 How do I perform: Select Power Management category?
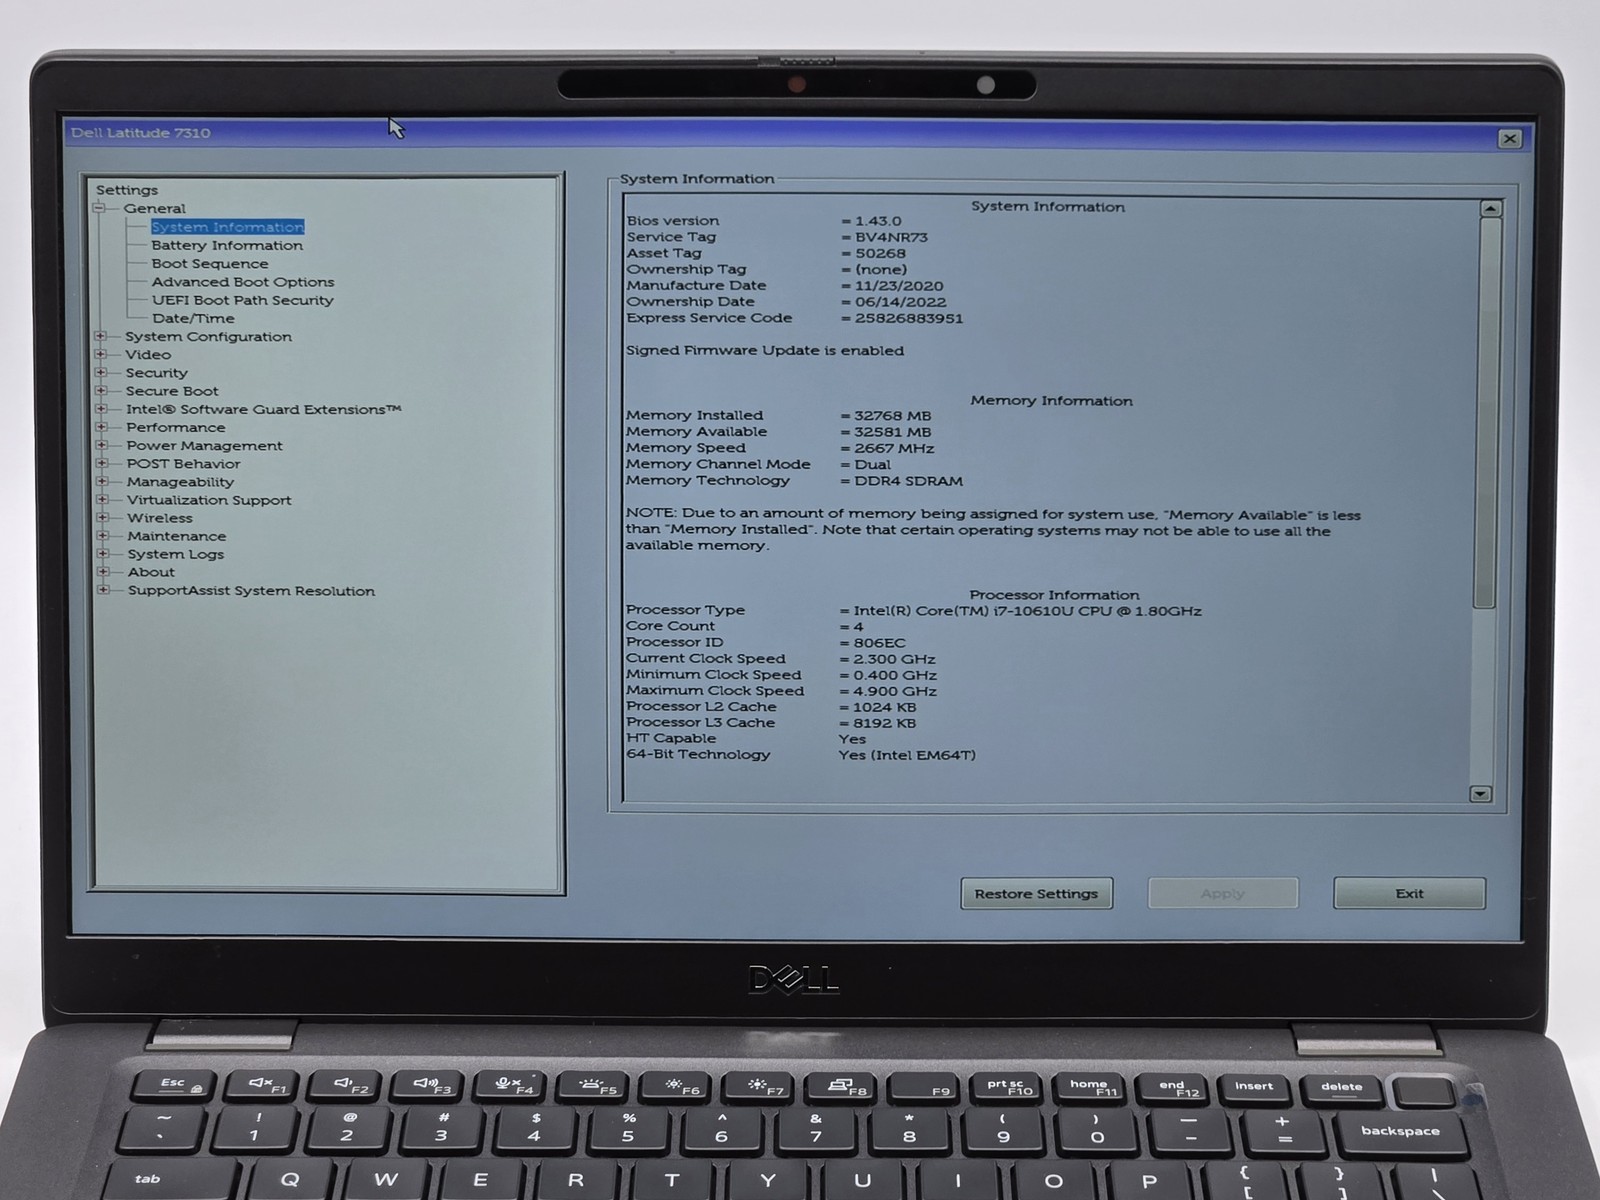pyautogui.click(x=205, y=446)
